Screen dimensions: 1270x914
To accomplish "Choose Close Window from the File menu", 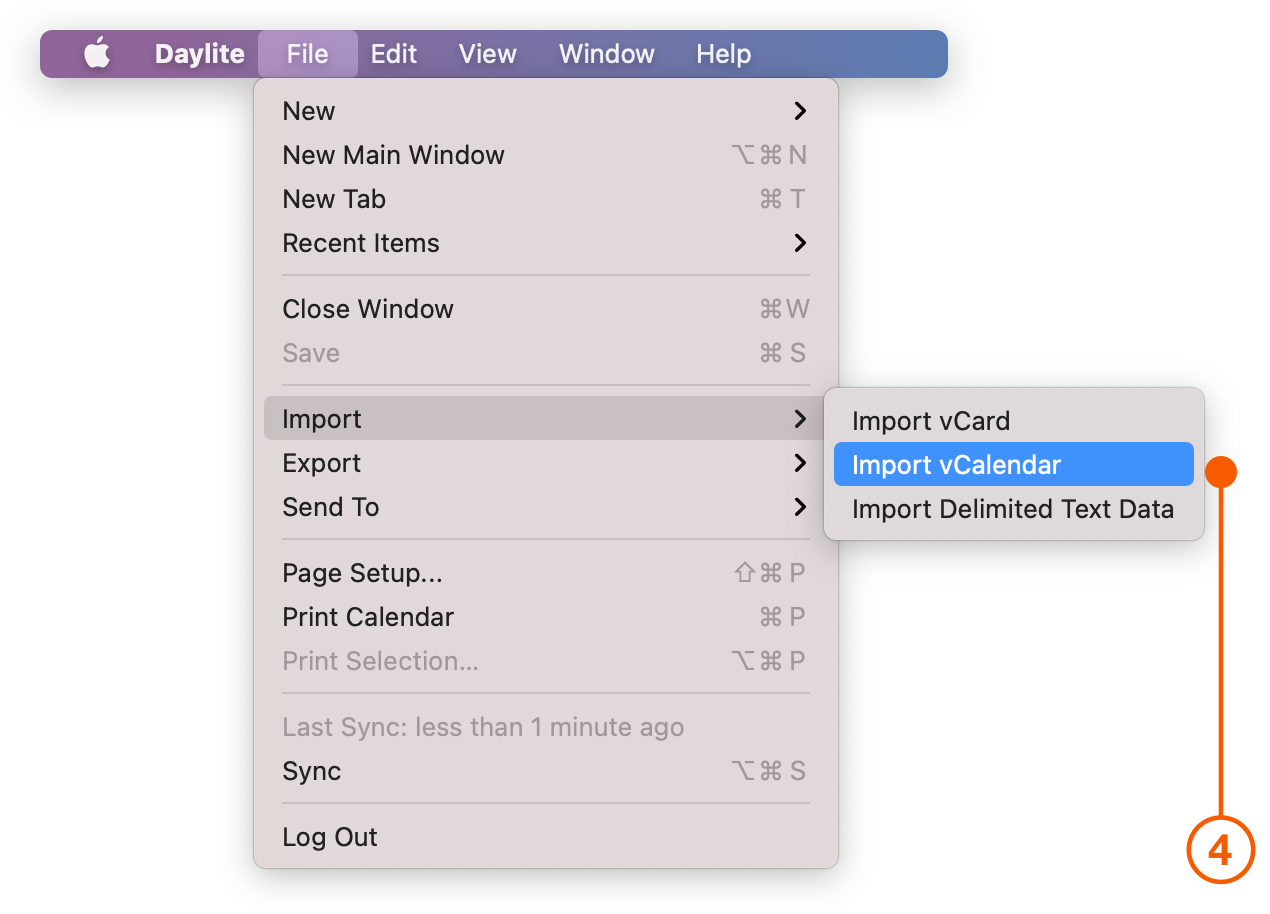I will point(368,309).
